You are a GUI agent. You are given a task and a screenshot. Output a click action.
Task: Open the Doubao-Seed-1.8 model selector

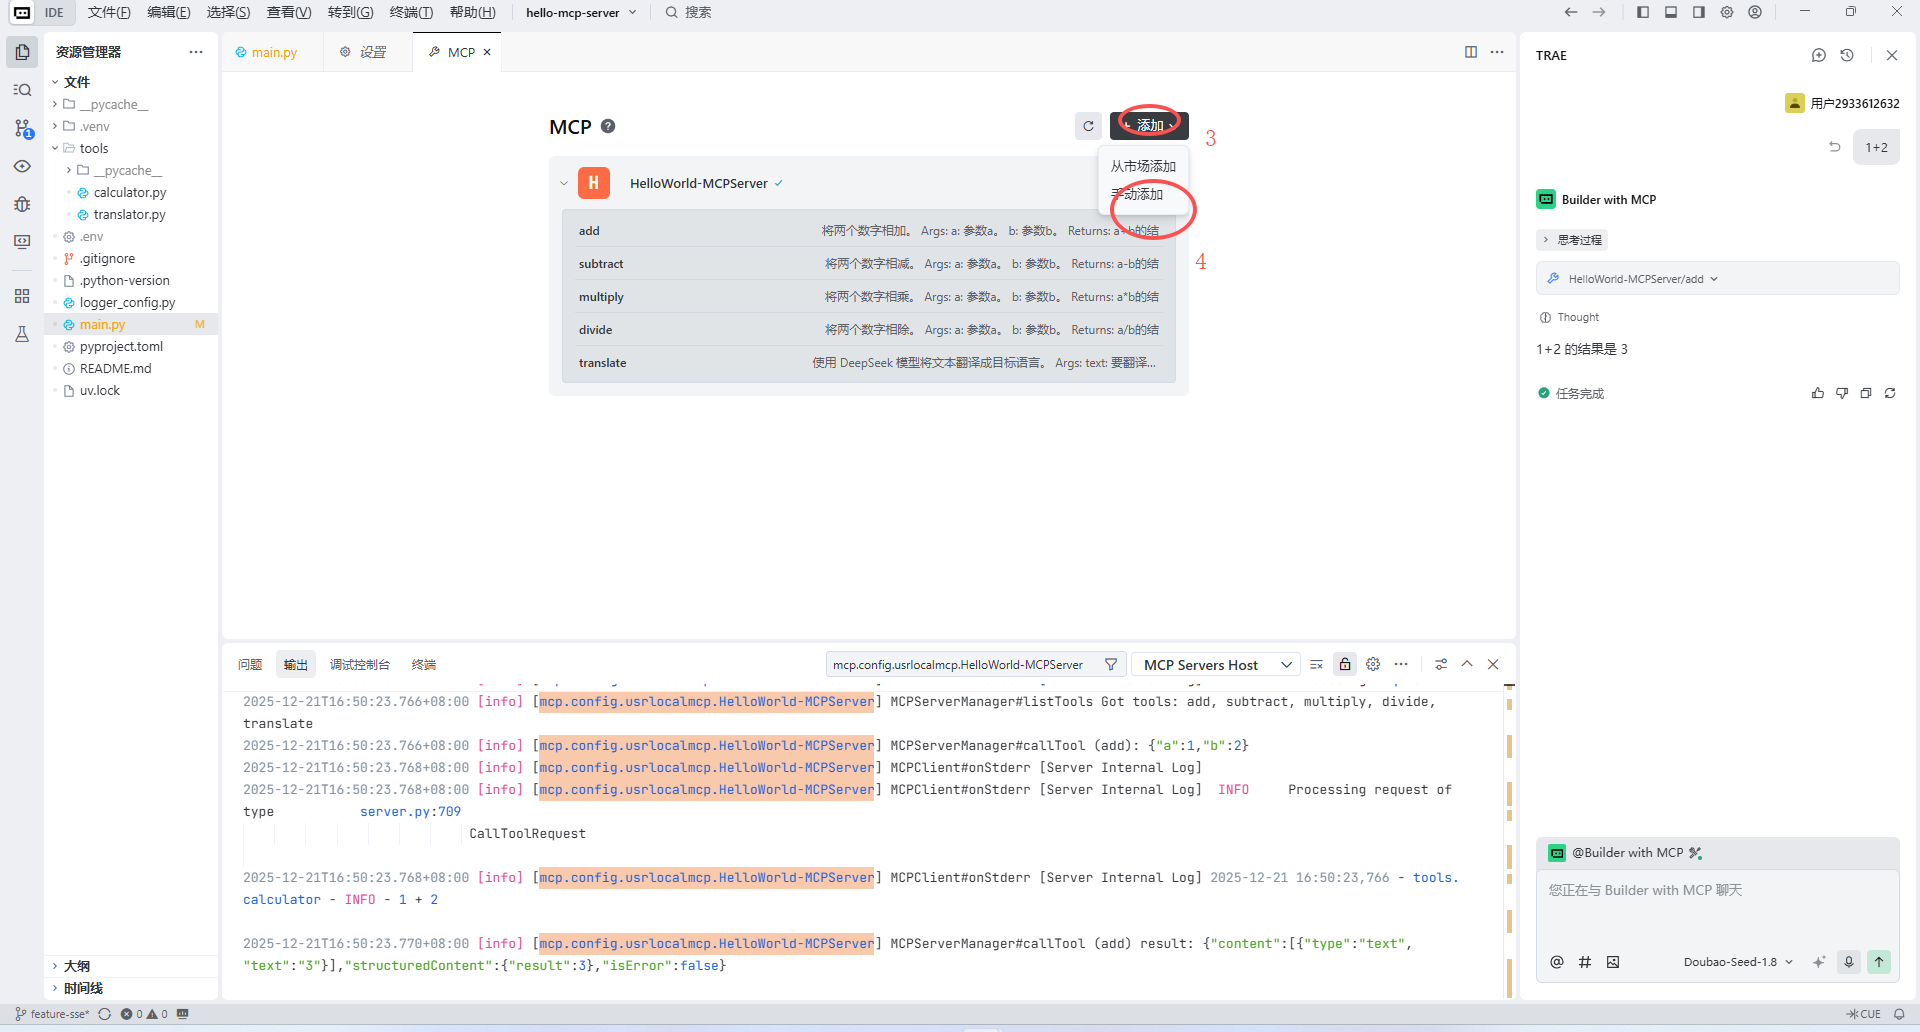pos(1738,962)
